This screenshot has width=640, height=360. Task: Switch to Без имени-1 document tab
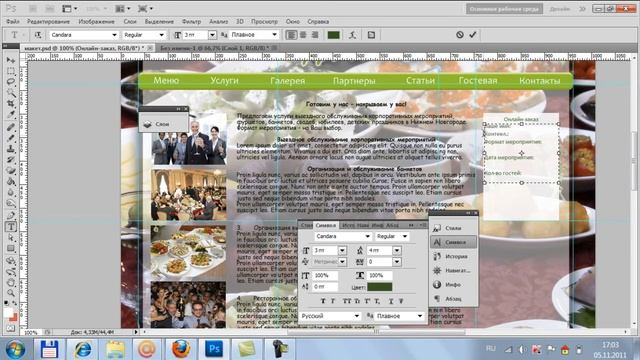[x=214, y=48]
